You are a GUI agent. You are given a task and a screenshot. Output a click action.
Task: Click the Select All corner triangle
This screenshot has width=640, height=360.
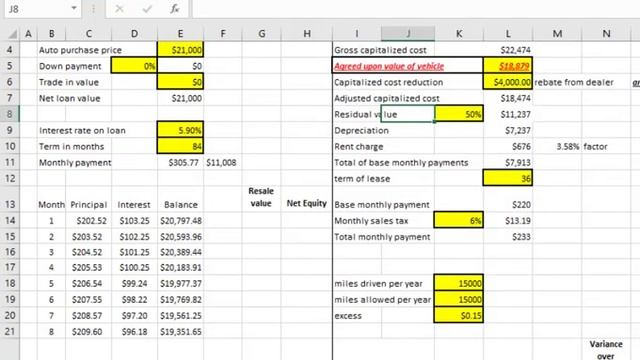[12, 34]
